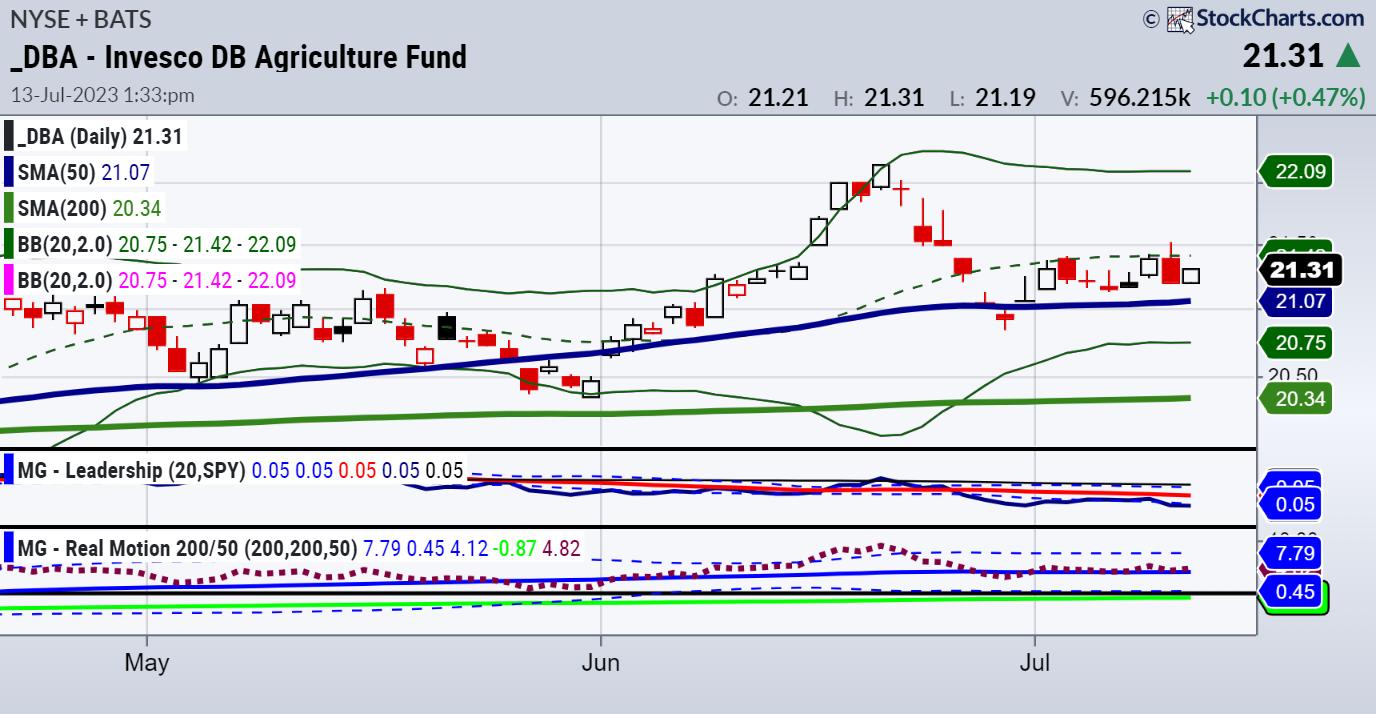Click the blue MG - Leadership legend marker
Image resolution: width=1376 pixels, height=714 pixels.
9,469
